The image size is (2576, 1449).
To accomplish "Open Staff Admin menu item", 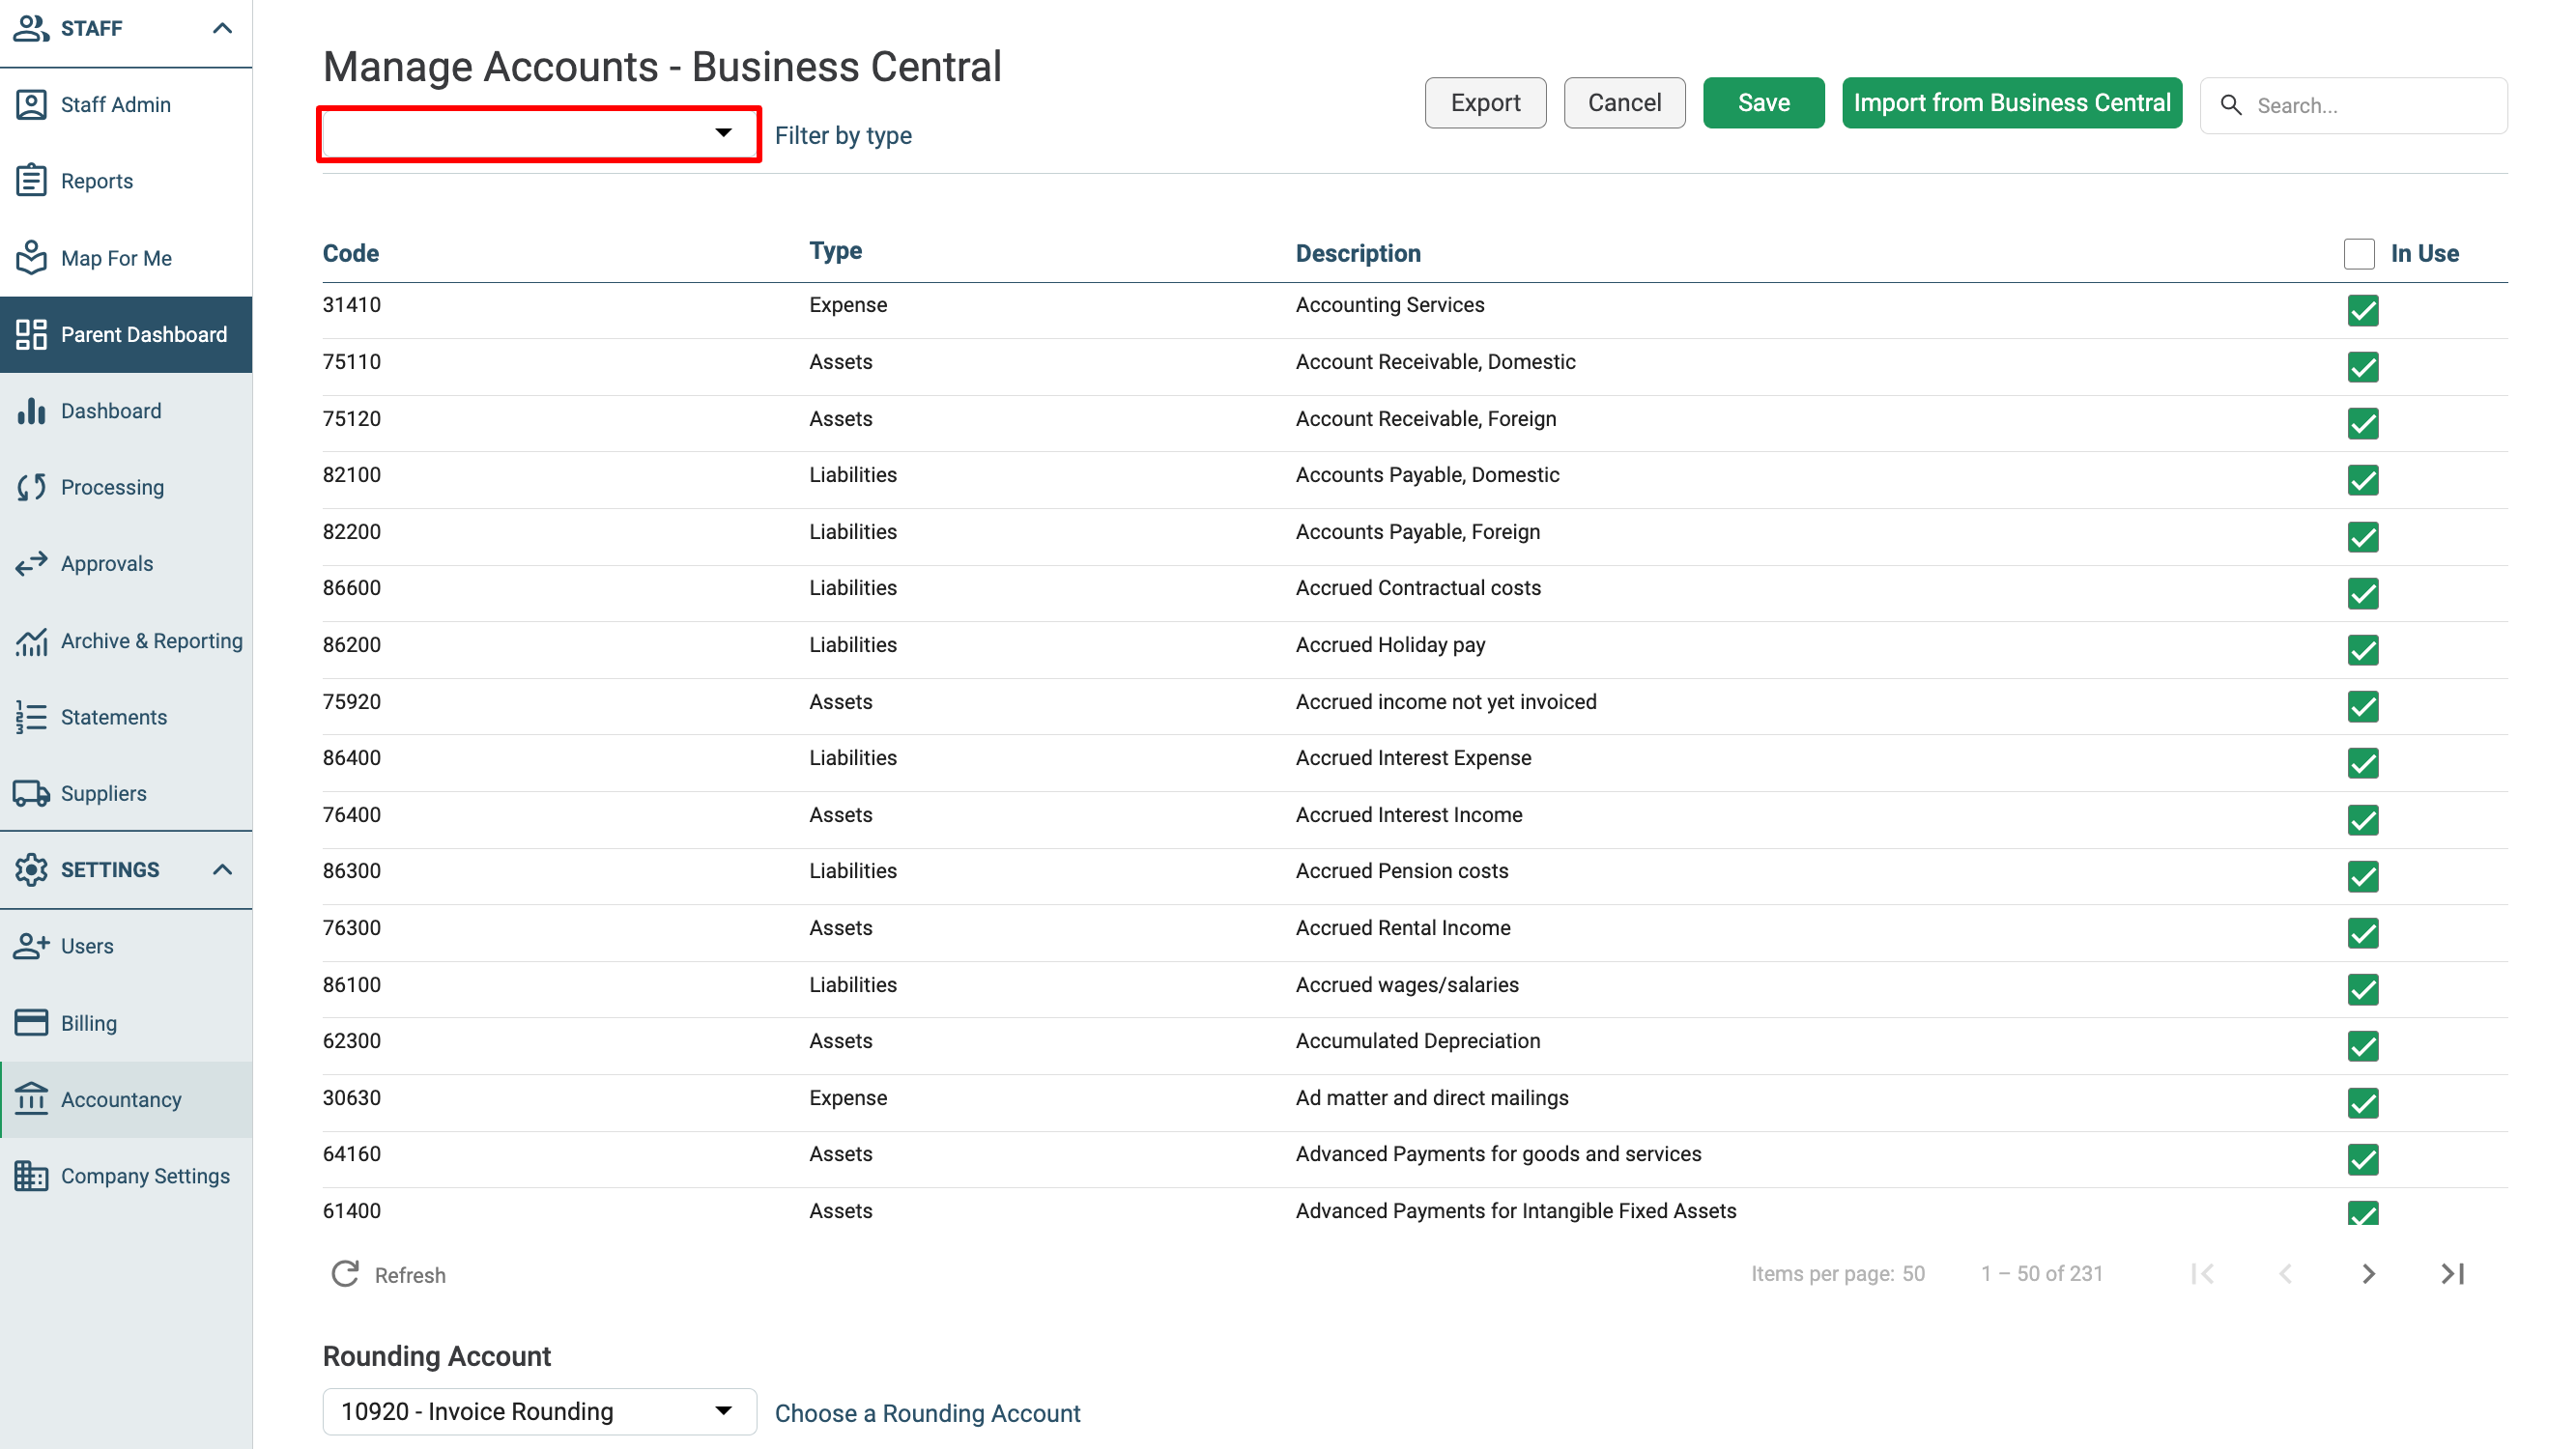I will pos(126,104).
